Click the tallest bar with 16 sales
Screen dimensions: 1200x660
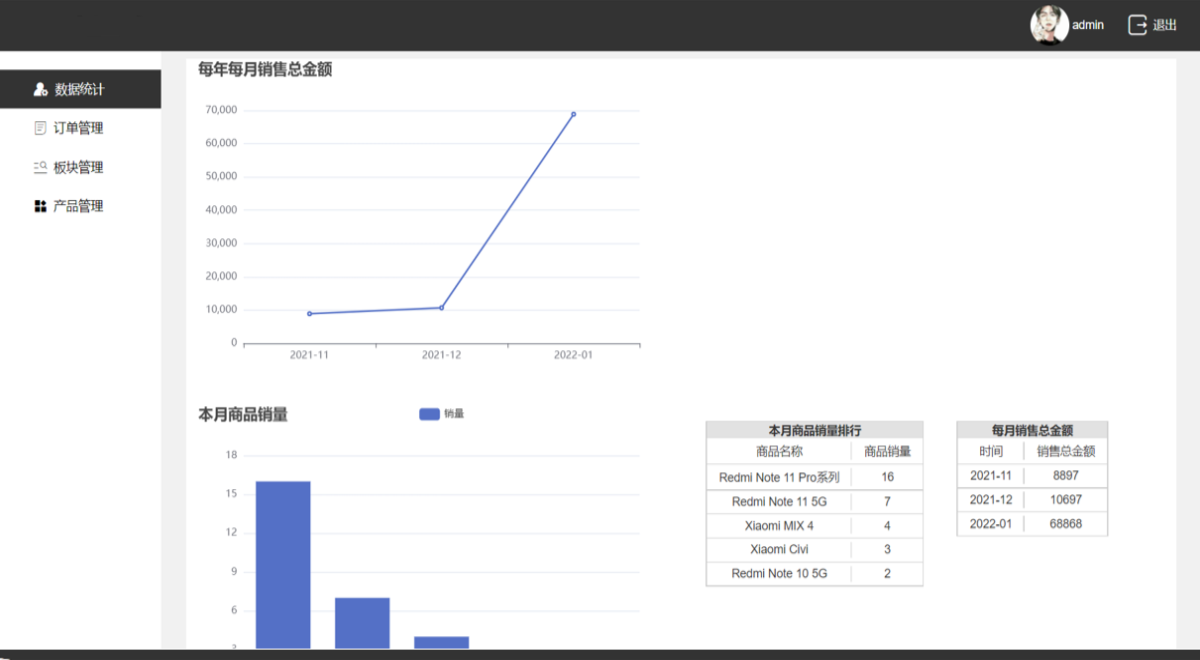pos(283,565)
